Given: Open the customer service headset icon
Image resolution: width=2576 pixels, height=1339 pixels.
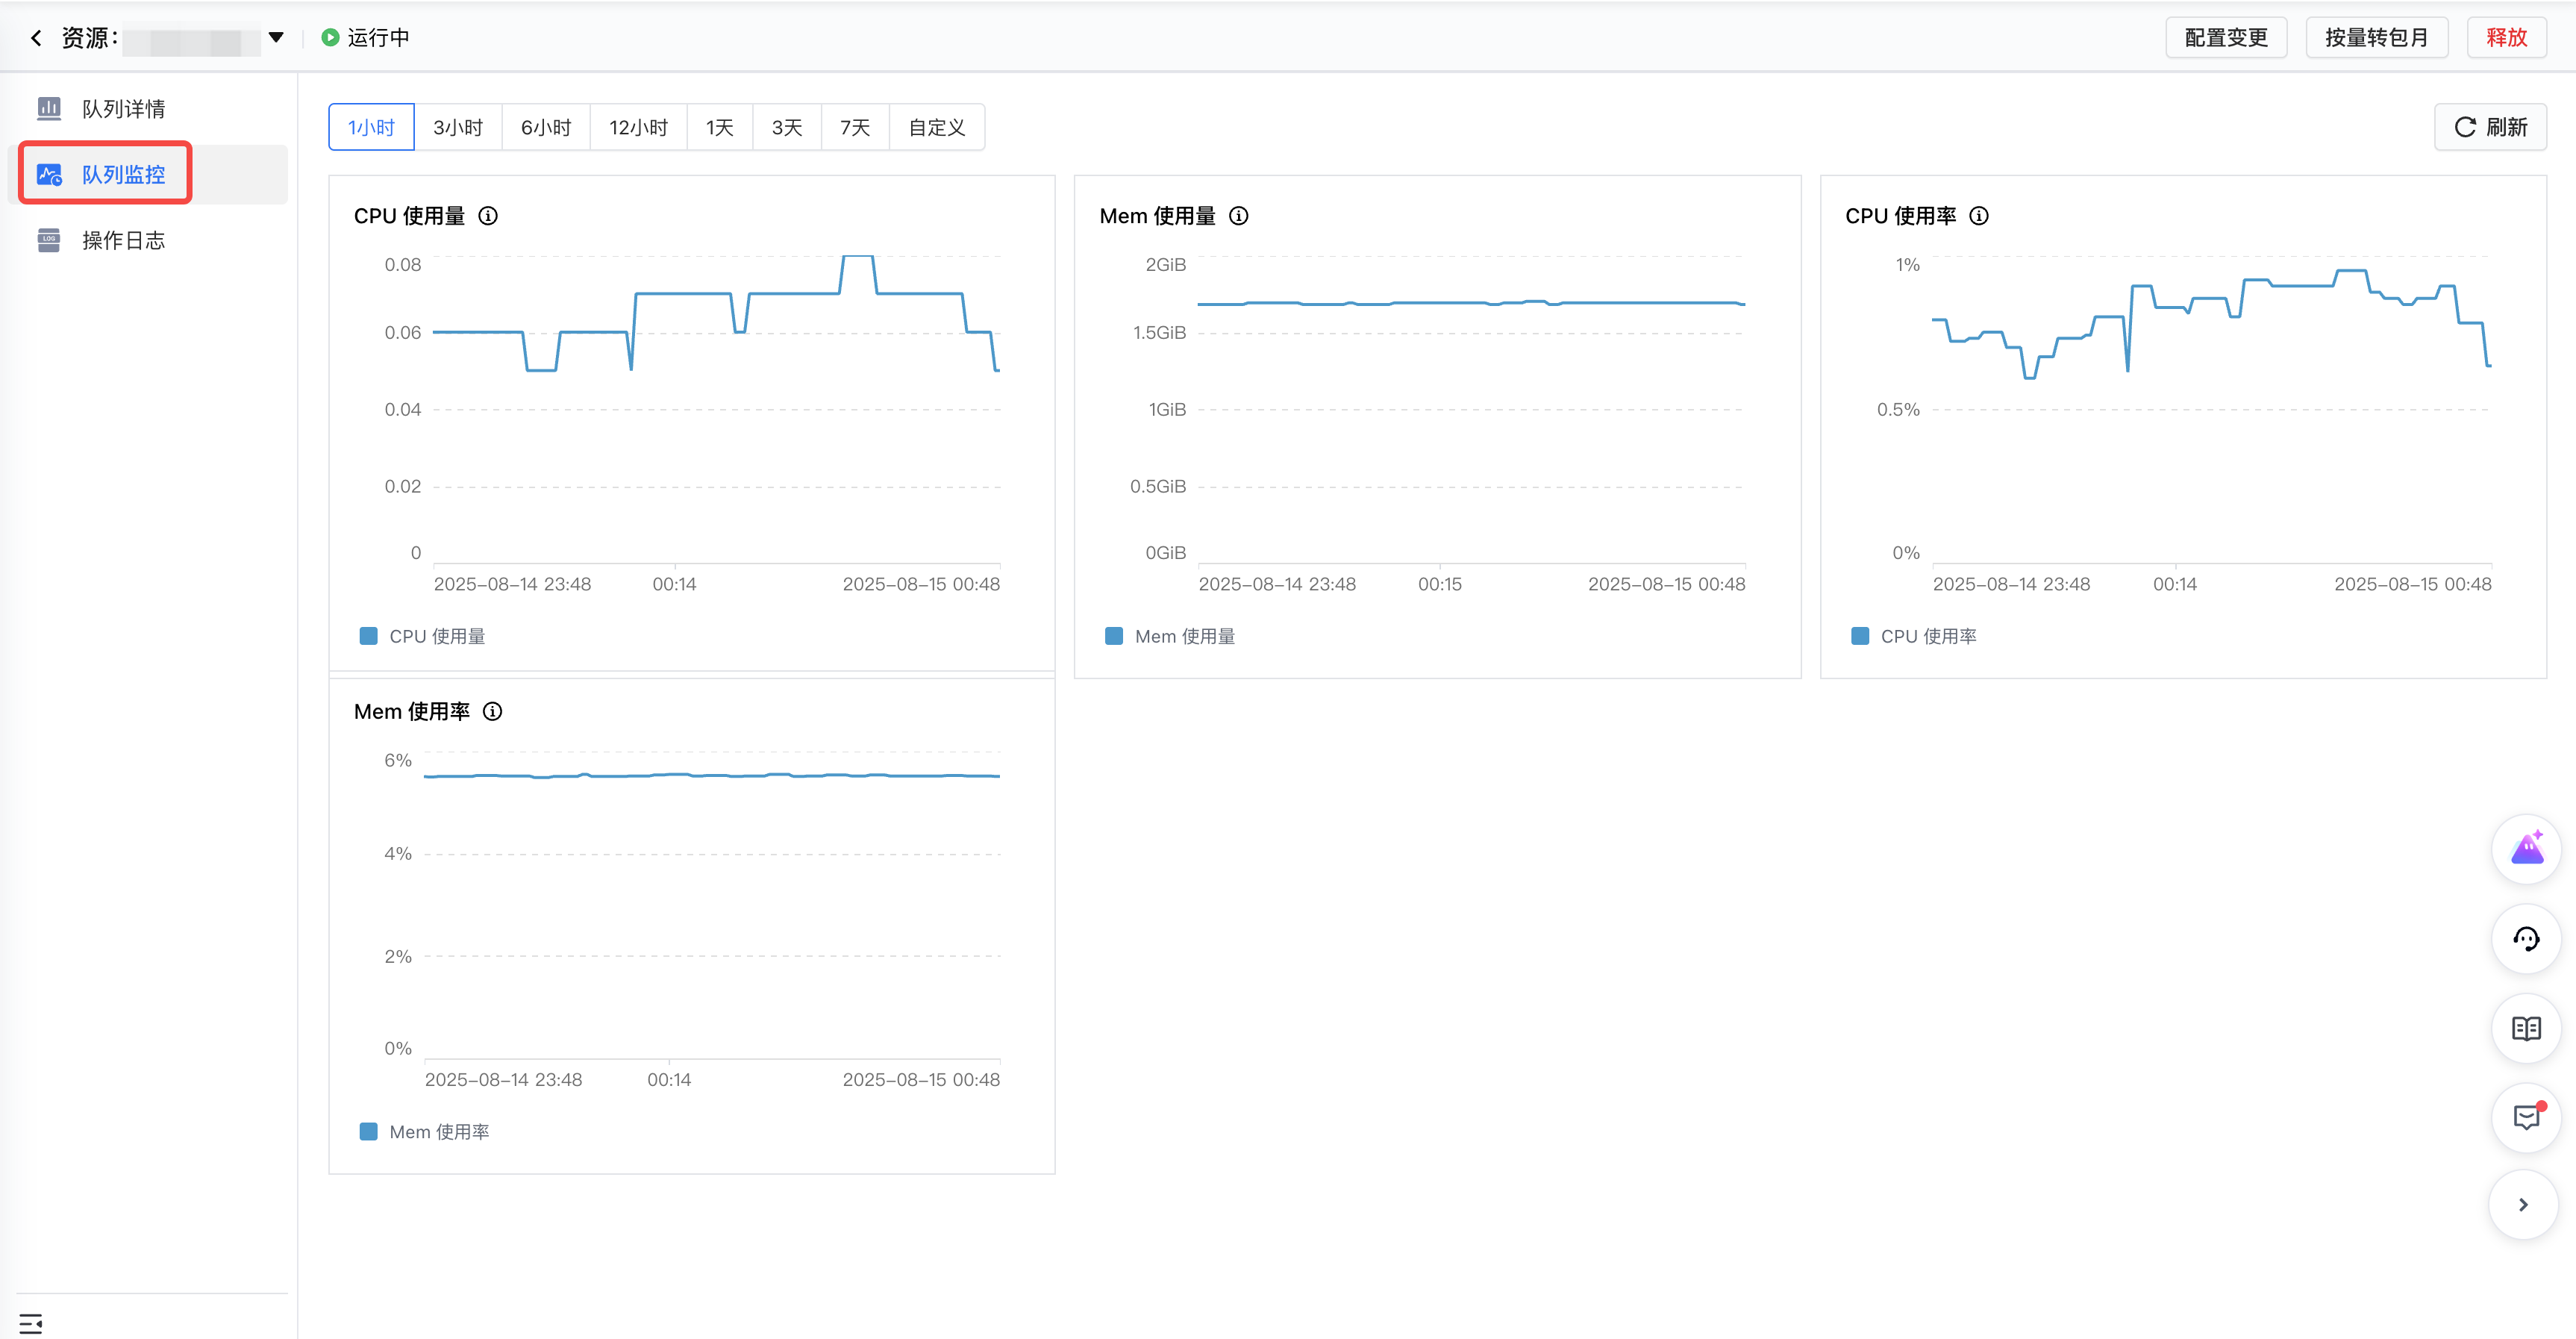Looking at the screenshot, I should (x=2526, y=939).
